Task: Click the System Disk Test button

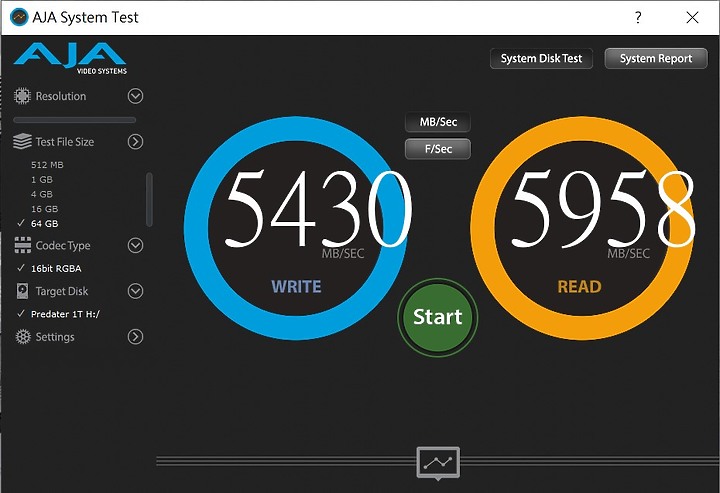Action: 541,58
